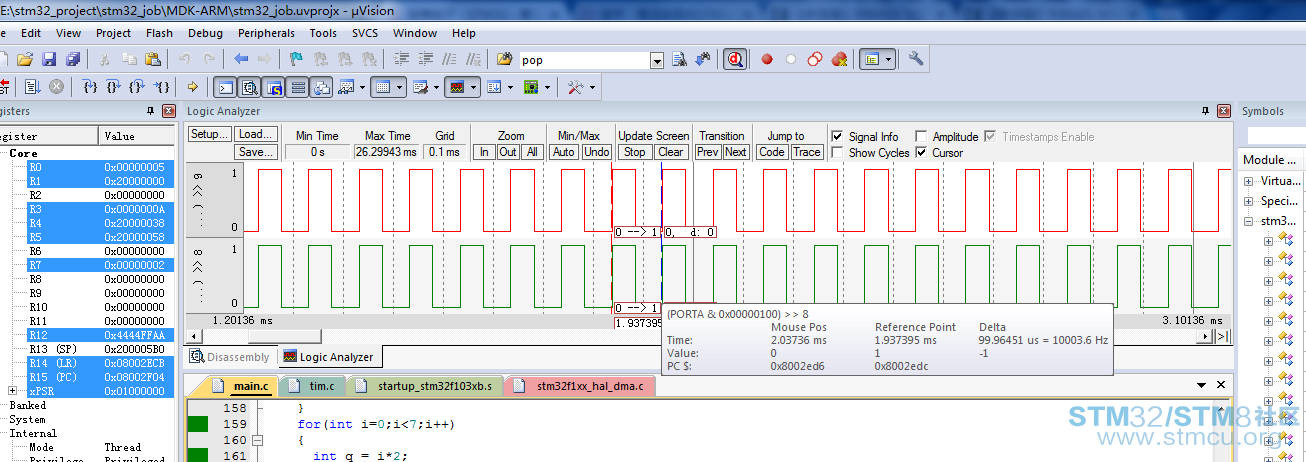This screenshot has width=1306, height=462.
Task: Click the Kill All Breakpoints icon
Action: click(x=840, y=60)
